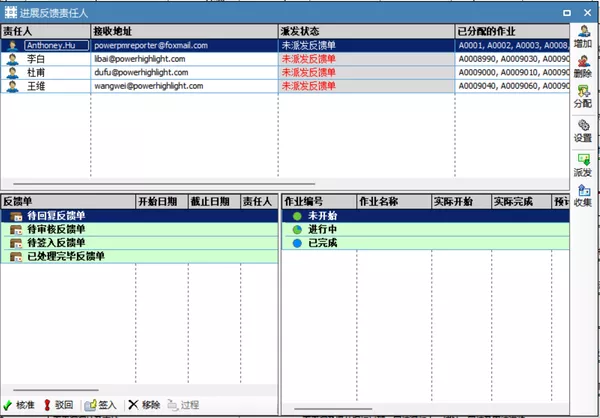This screenshot has height=418, width=600.
Task: Click the 收集 (Collect) icon
Action: click(x=584, y=190)
